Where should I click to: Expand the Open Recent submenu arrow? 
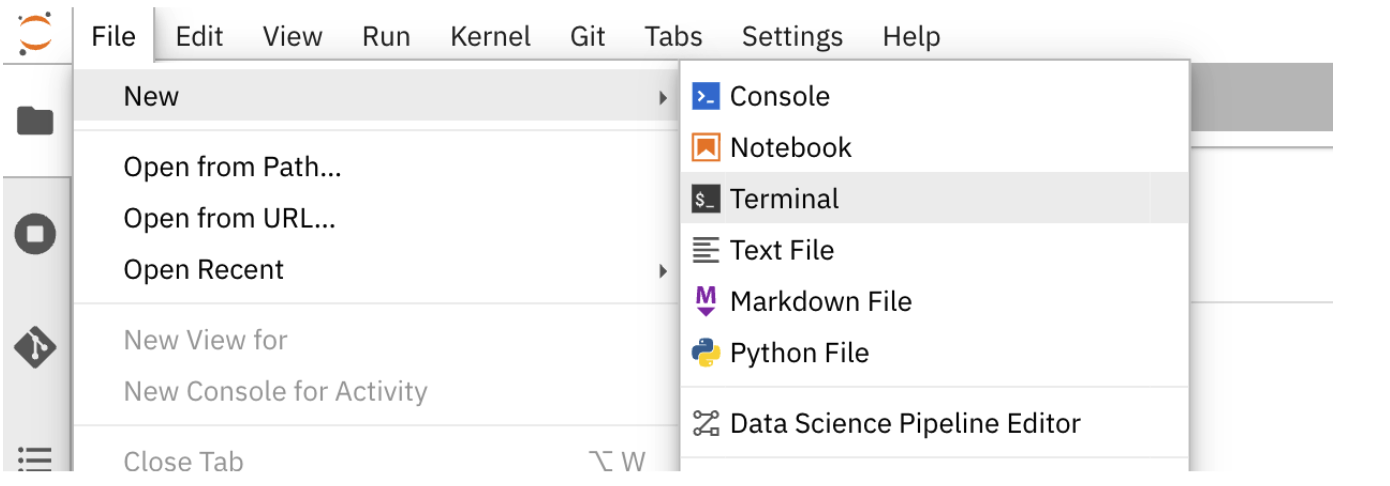click(x=662, y=270)
